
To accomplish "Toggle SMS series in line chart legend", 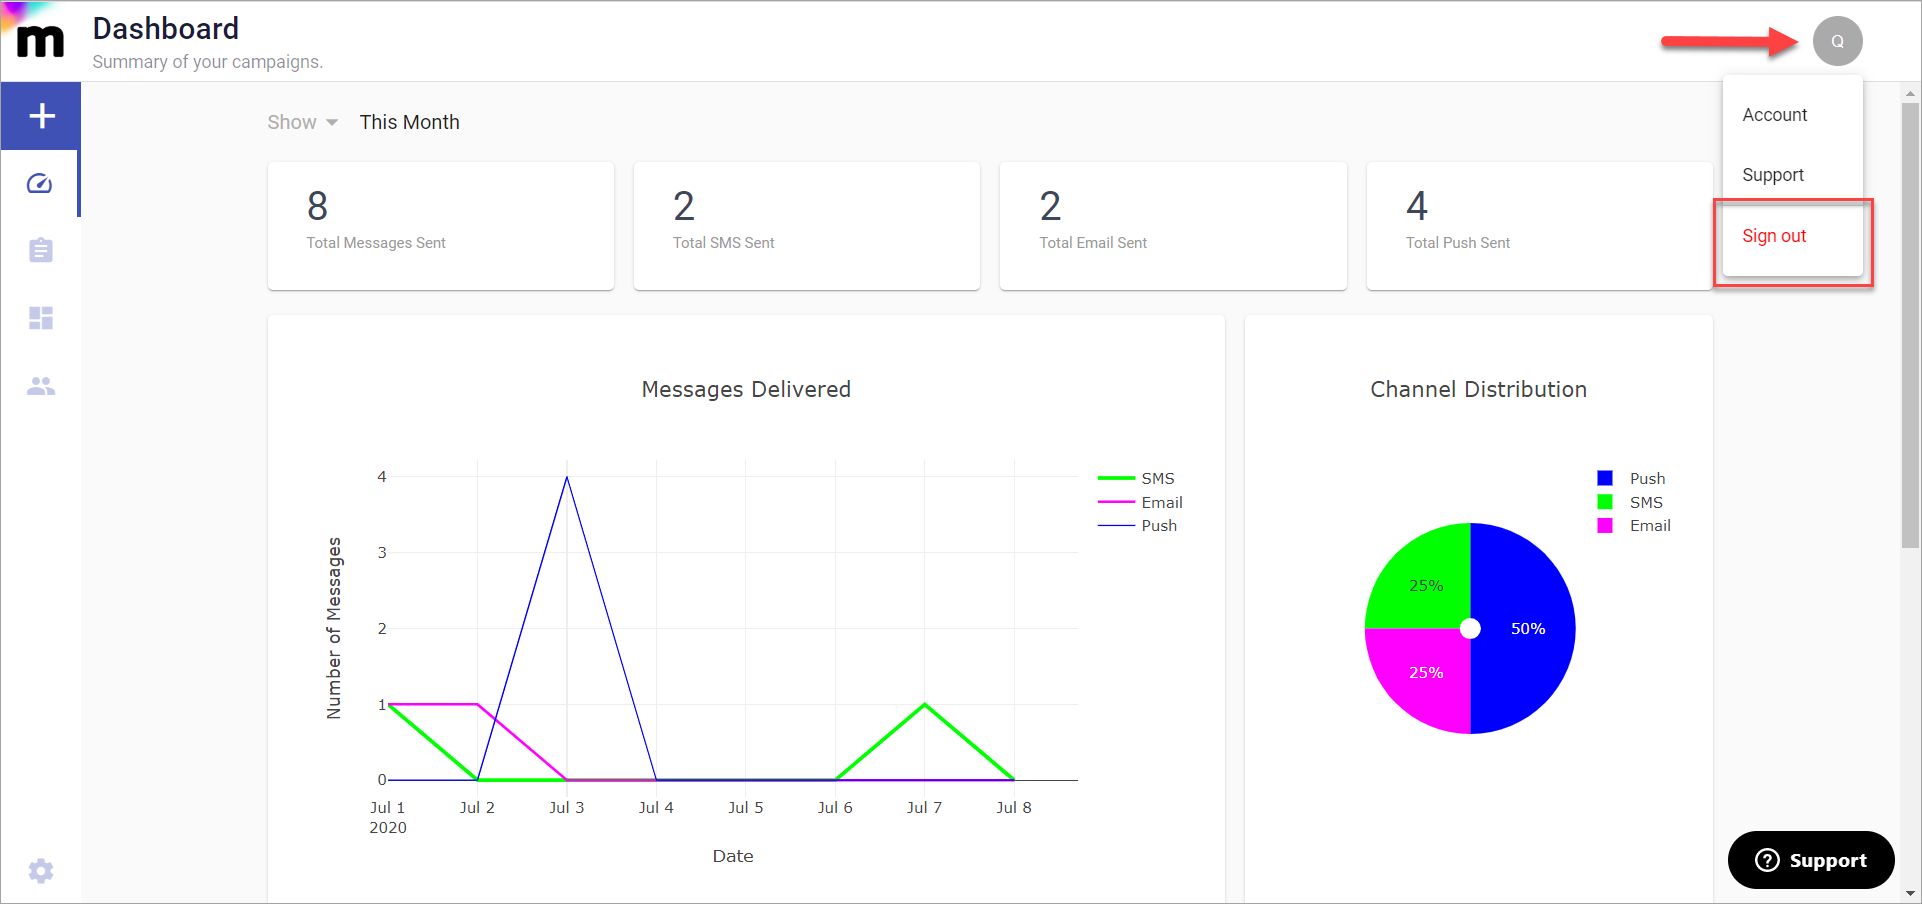I will point(1137,478).
